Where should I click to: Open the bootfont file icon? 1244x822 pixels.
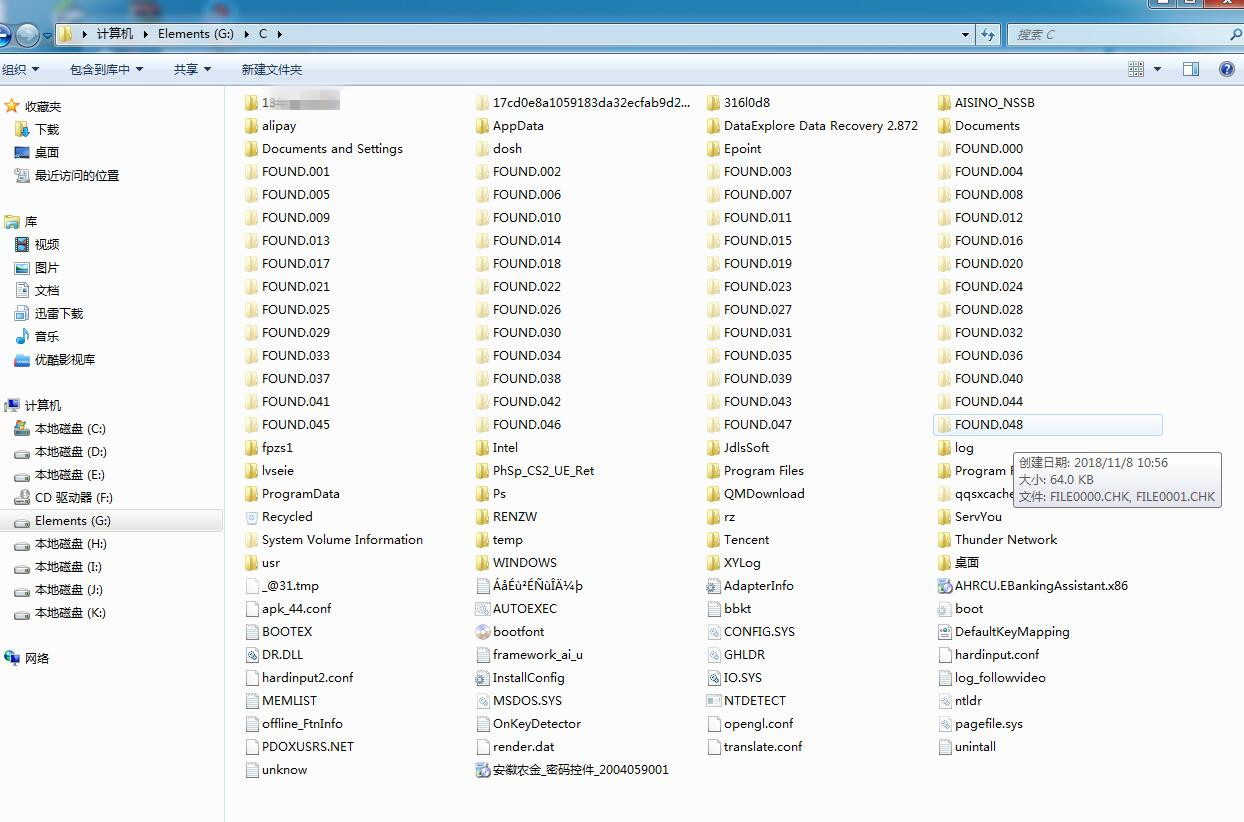(483, 632)
